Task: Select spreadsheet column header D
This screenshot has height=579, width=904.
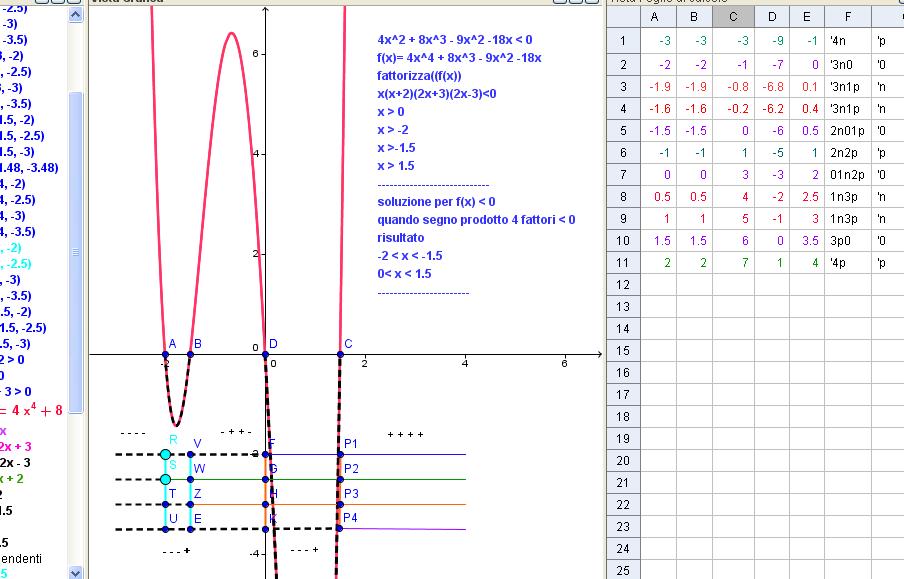Action: click(772, 17)
